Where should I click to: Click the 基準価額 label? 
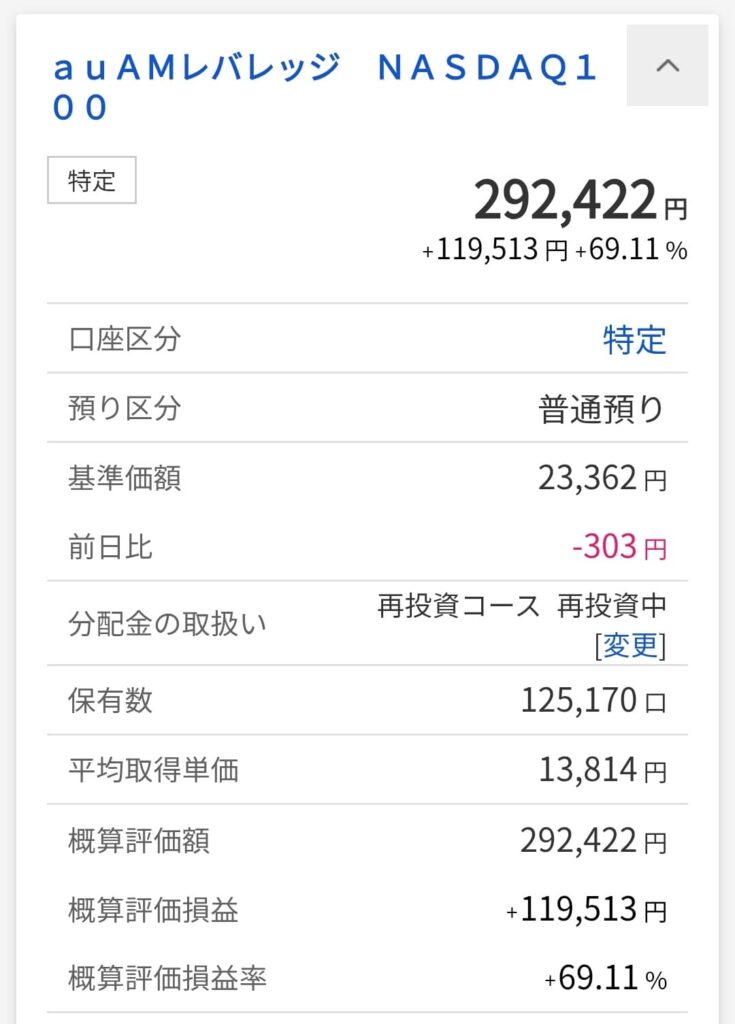click(x=124, y=478)
